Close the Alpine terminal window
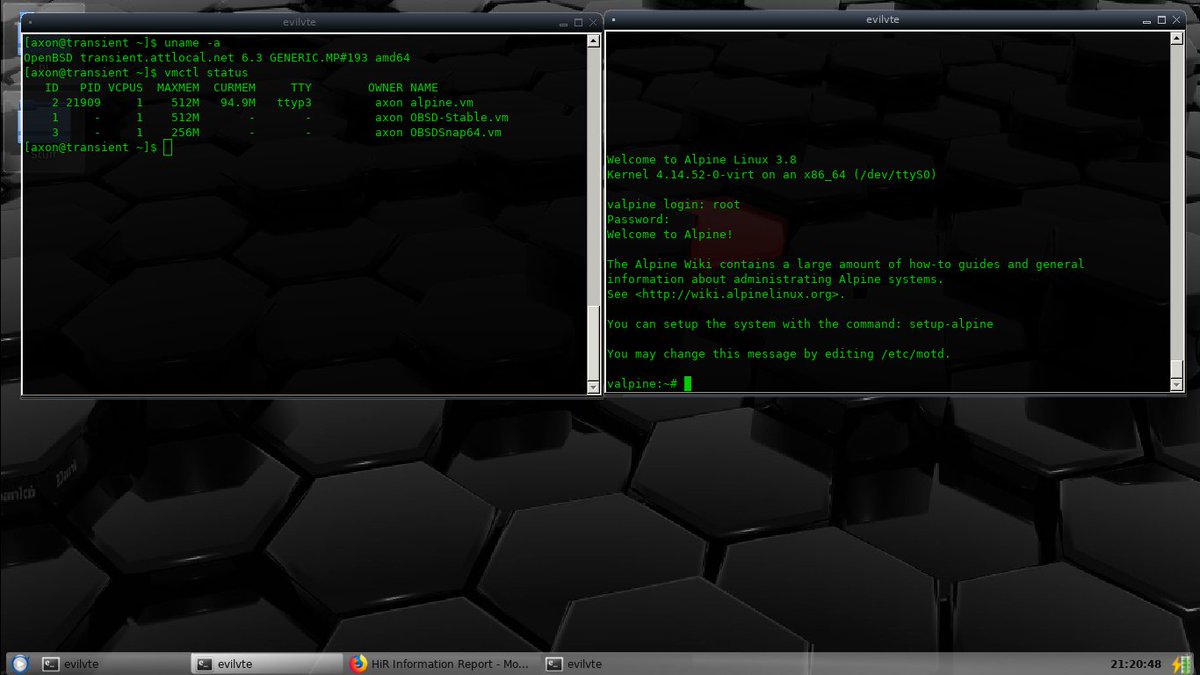 click(1174, 18)
